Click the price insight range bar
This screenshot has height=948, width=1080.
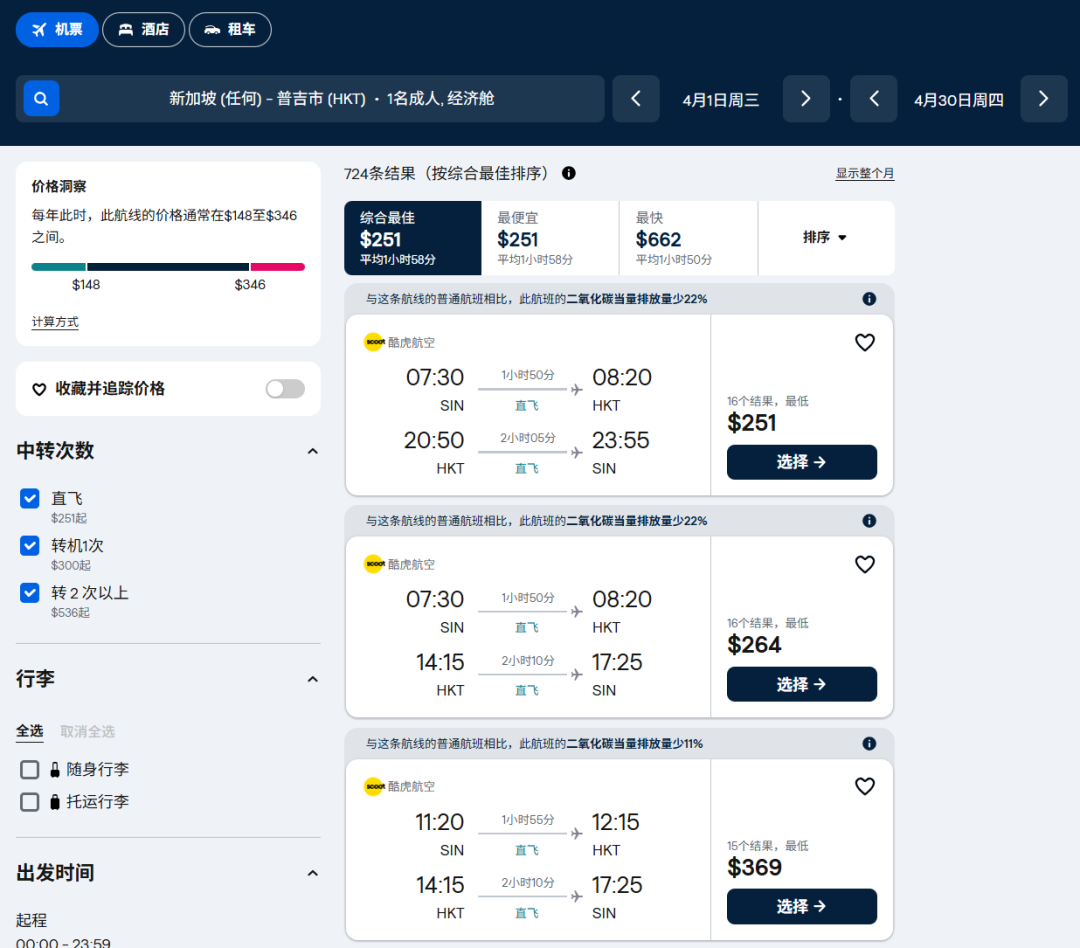(168, 267)
